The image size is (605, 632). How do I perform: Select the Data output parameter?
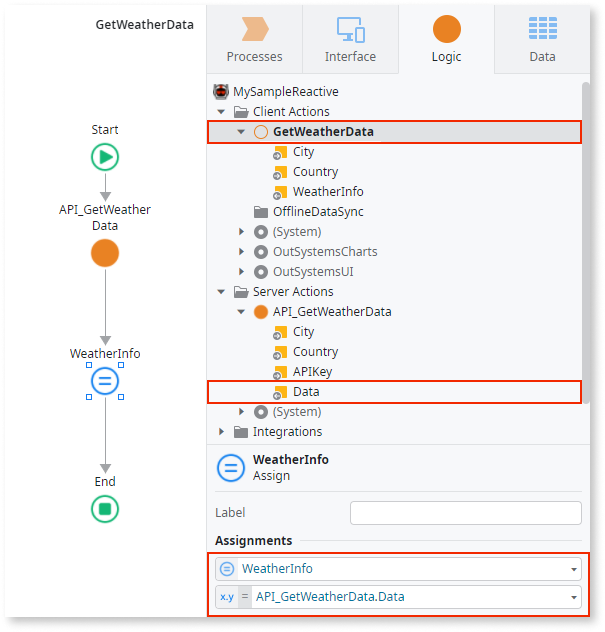point(394,392)
